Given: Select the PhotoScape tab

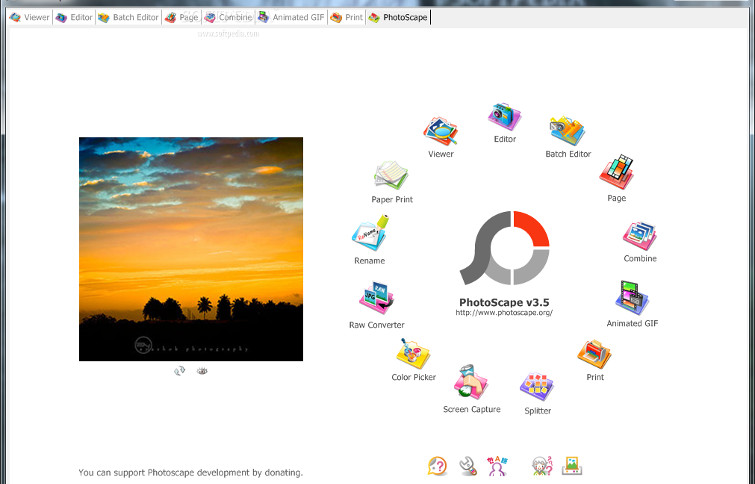Looking at the screenshot, I should (398, 17).
